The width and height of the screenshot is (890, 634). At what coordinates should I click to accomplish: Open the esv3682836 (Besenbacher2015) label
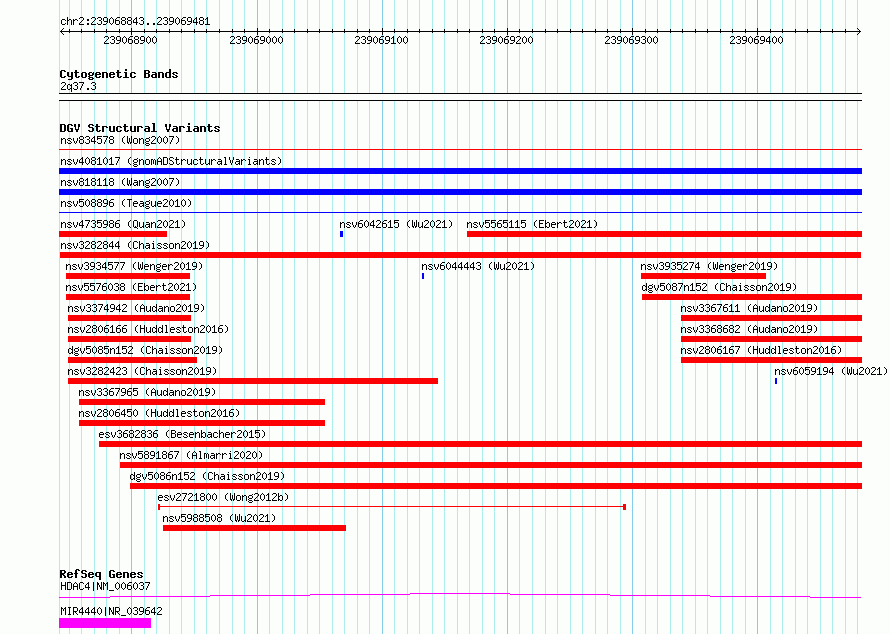tap(182, 434)
